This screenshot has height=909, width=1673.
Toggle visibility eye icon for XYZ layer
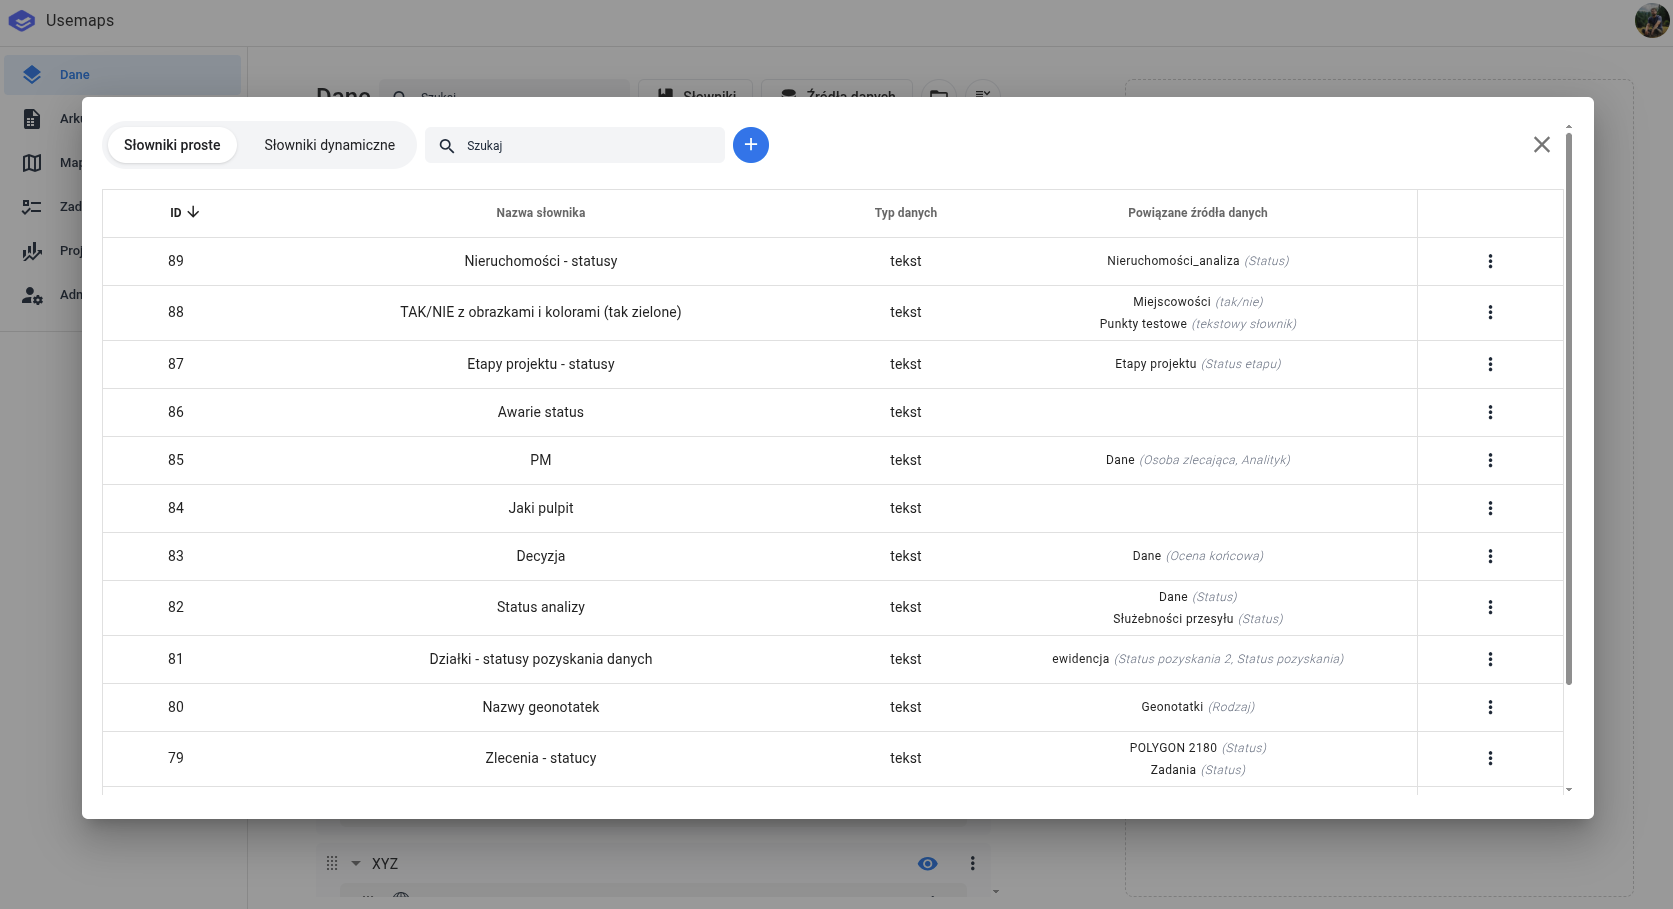point(927,863)
